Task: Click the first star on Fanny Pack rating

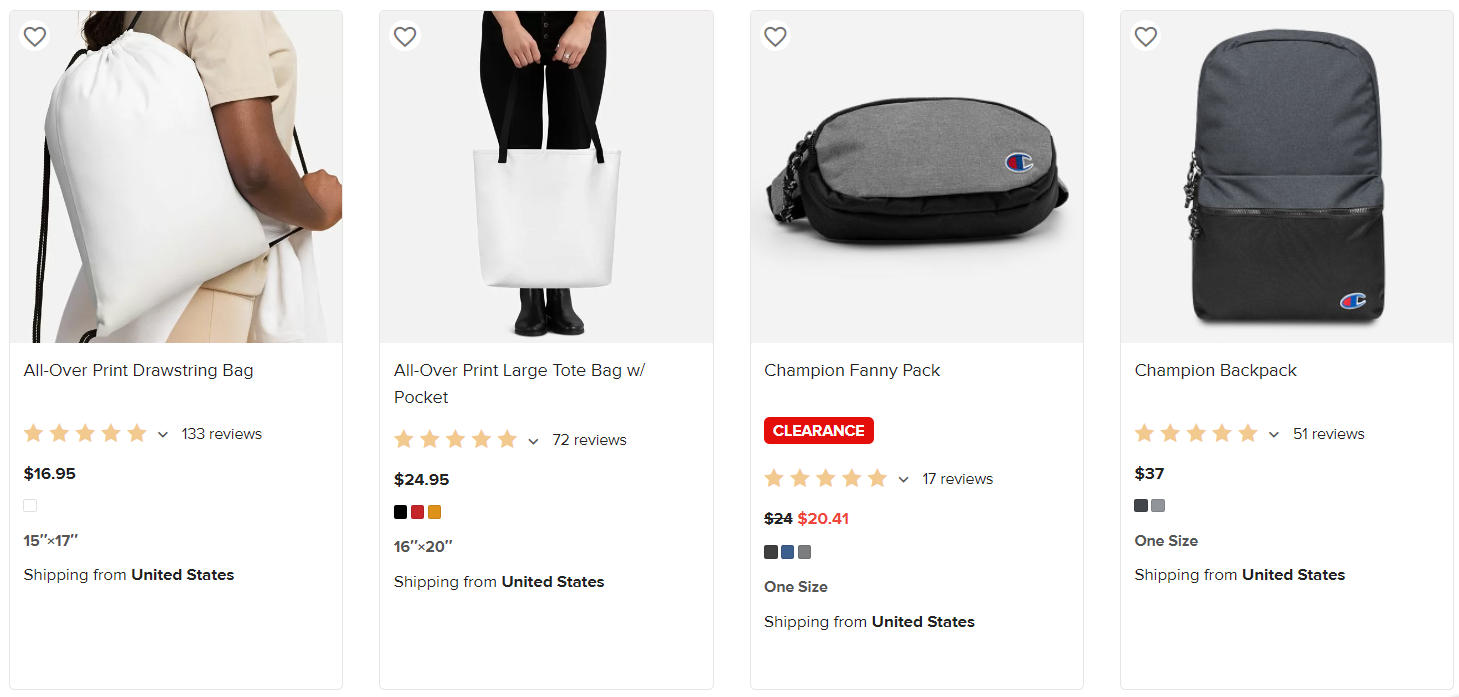Action: [774, 478]
